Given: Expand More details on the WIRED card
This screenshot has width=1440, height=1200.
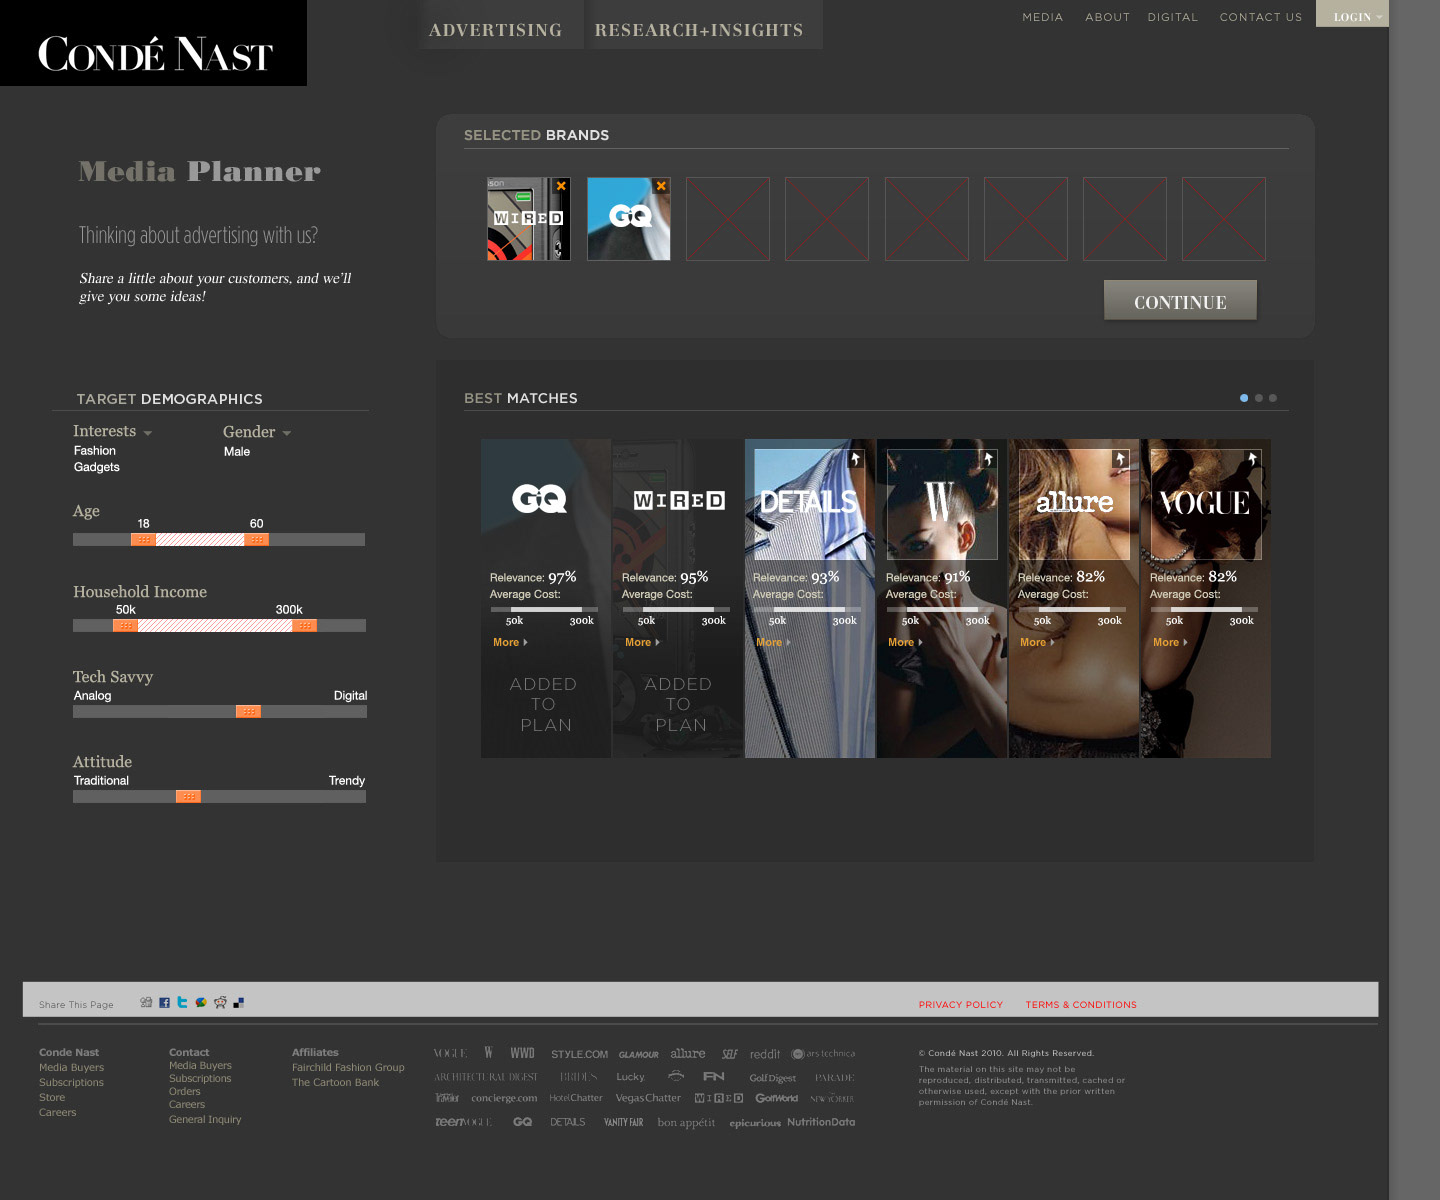Looking at the screenshot, I should click(642, 642).
